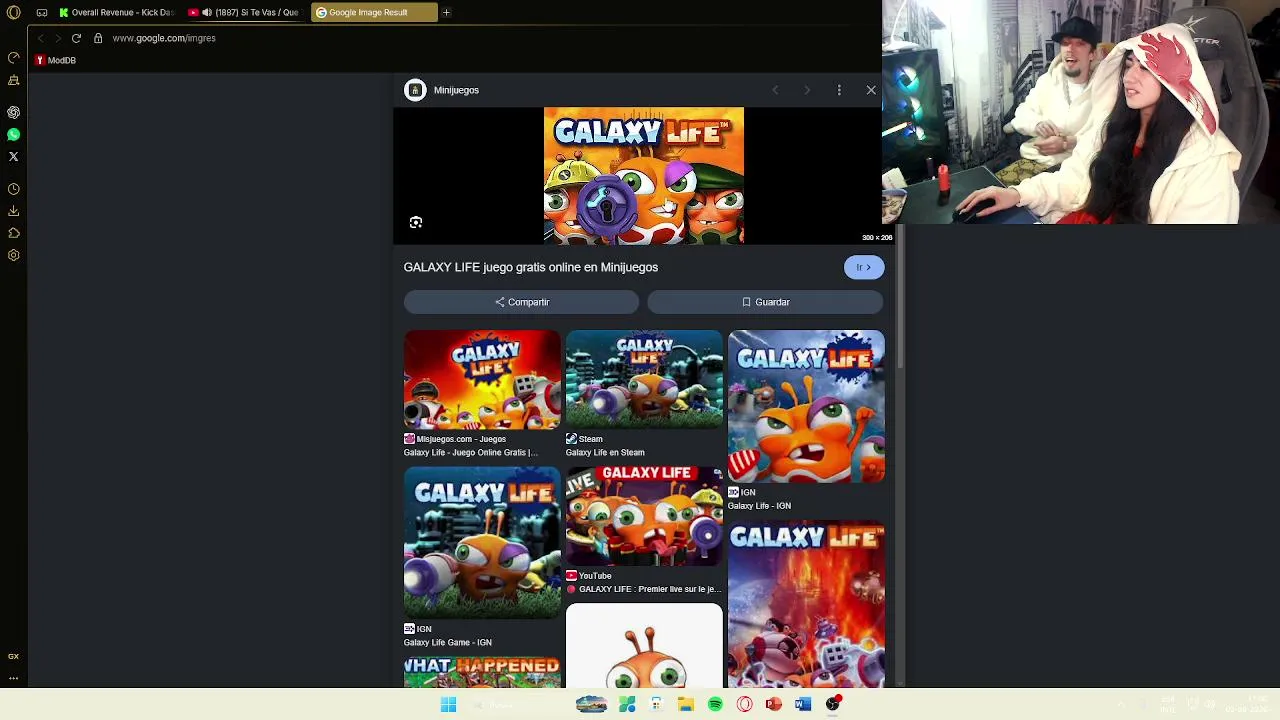Open the image viewer three-dot options menu
Image resolution: width=1280 pixels, height=720 pixels.
click(x=839, y=90)
